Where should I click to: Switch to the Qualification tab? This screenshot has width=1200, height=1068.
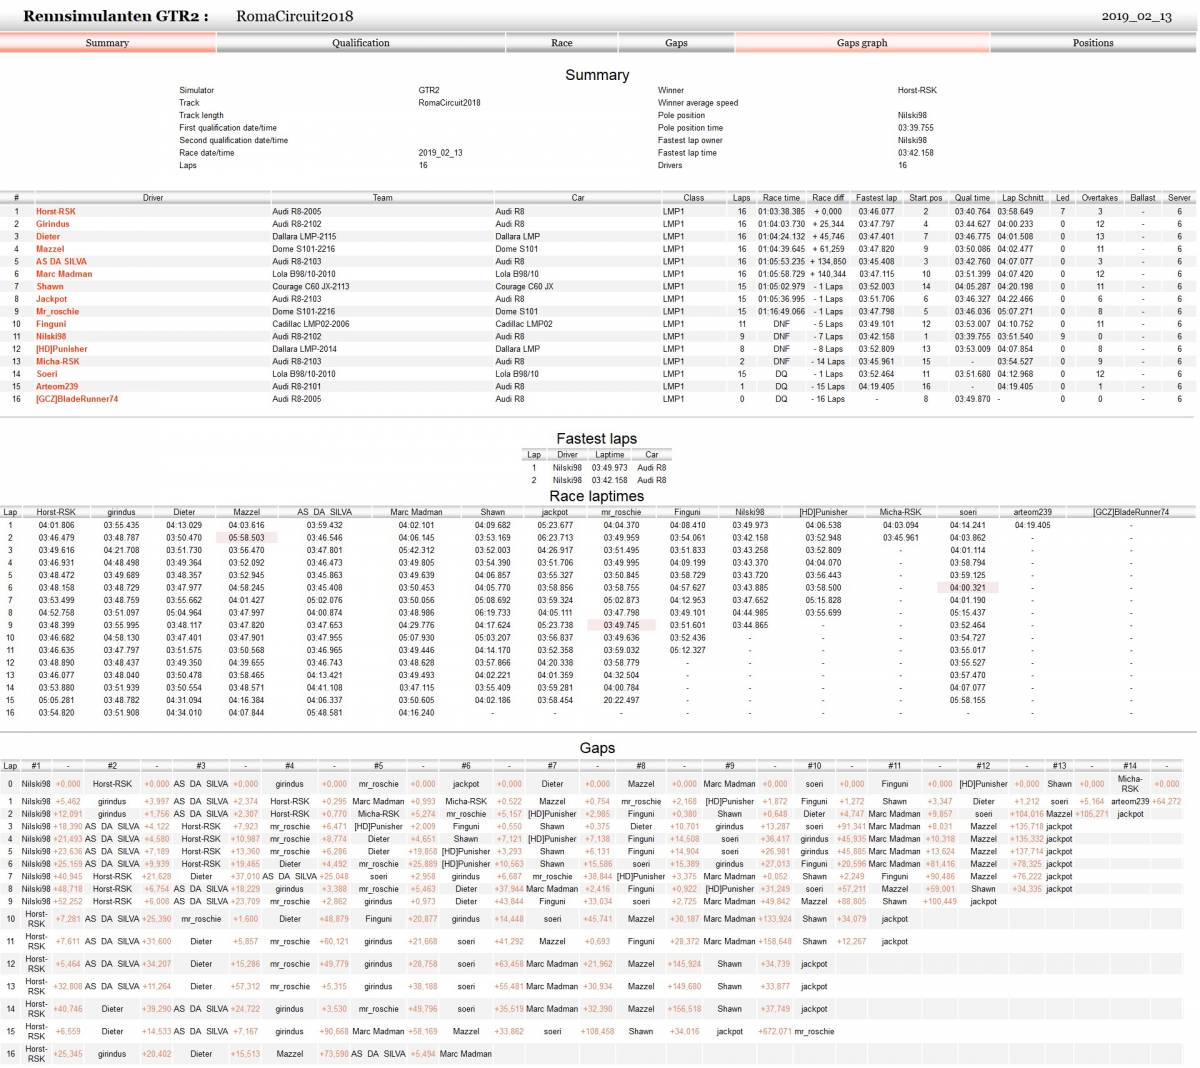360,43
